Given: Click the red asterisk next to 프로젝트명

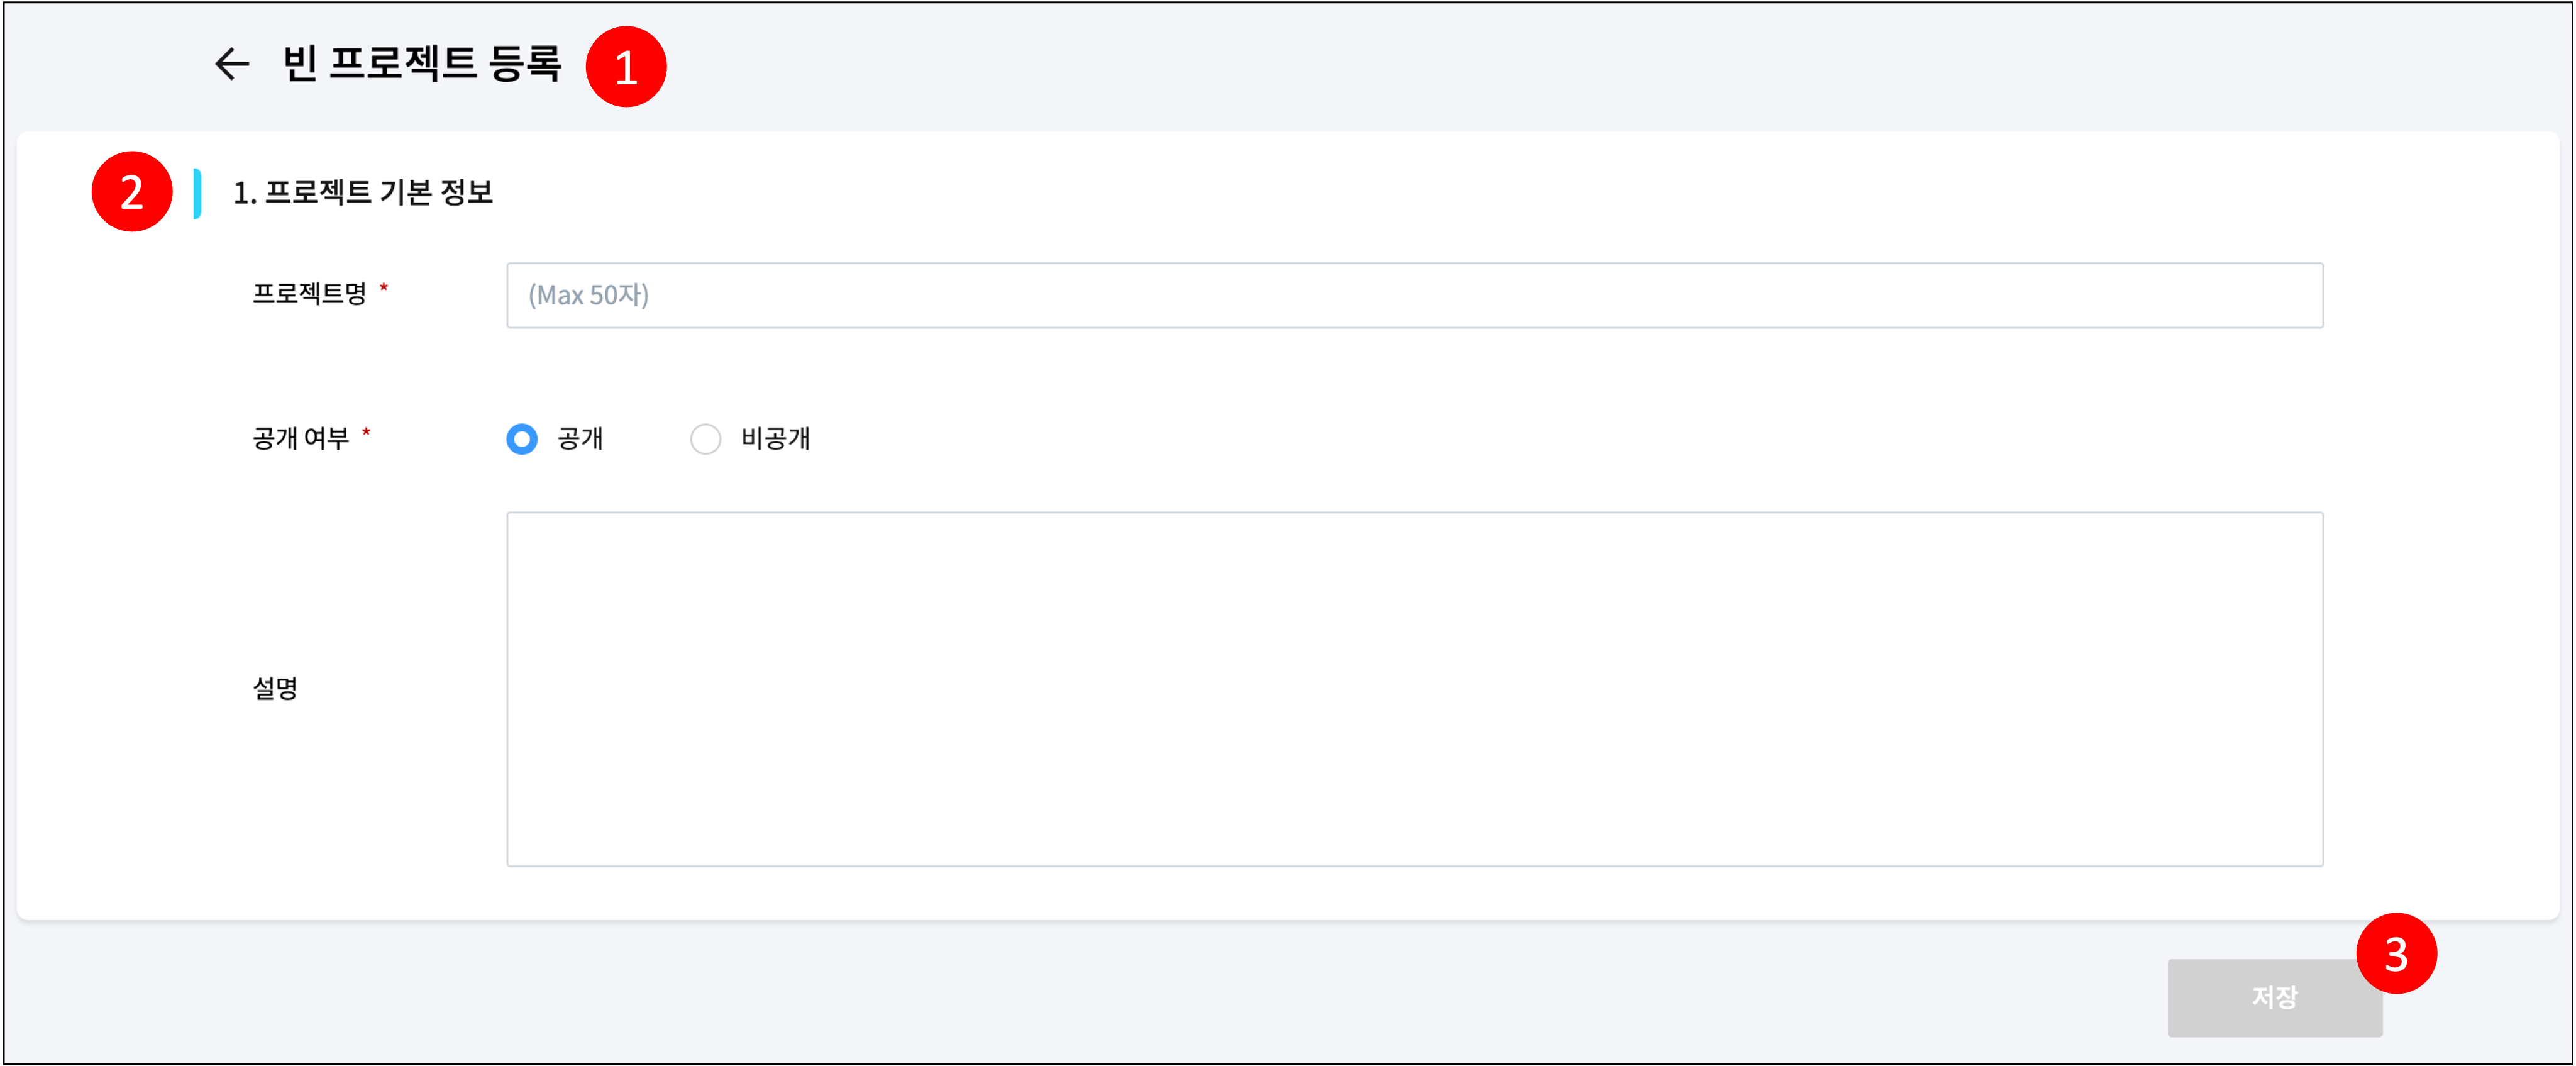Looking at the screenshot, I should pos(384,288).
